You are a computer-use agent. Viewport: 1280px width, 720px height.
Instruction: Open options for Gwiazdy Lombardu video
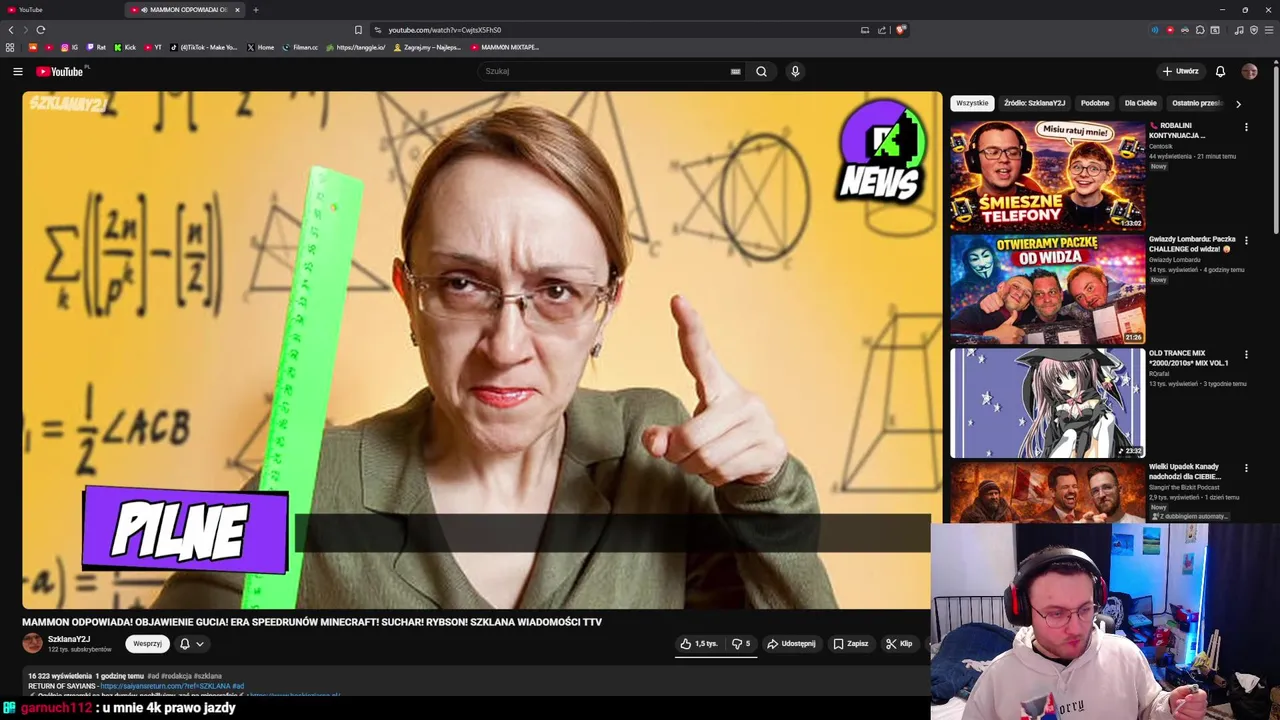1246,241
